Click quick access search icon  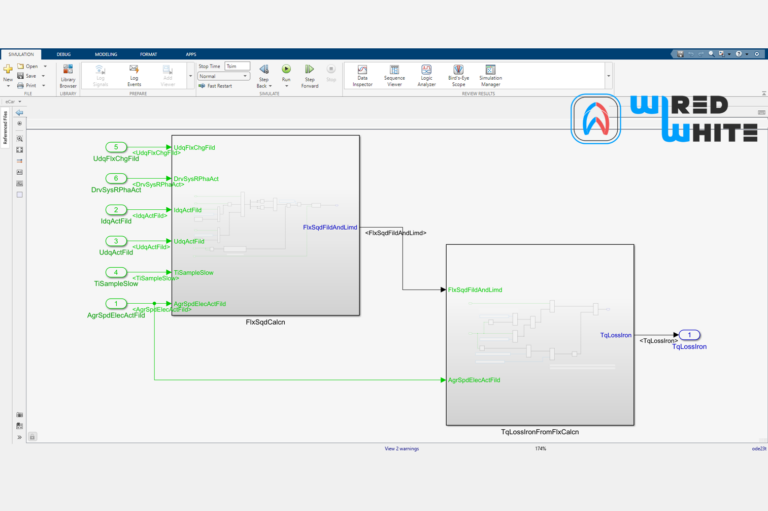[711, 54]
